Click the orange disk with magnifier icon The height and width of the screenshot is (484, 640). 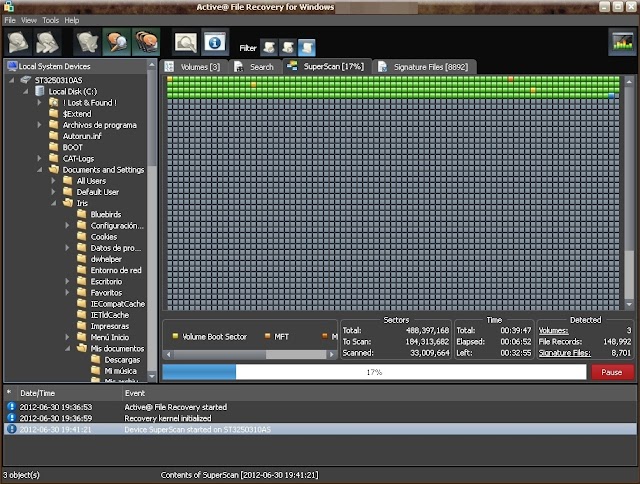pyautogui.click(x=117, y=42)
